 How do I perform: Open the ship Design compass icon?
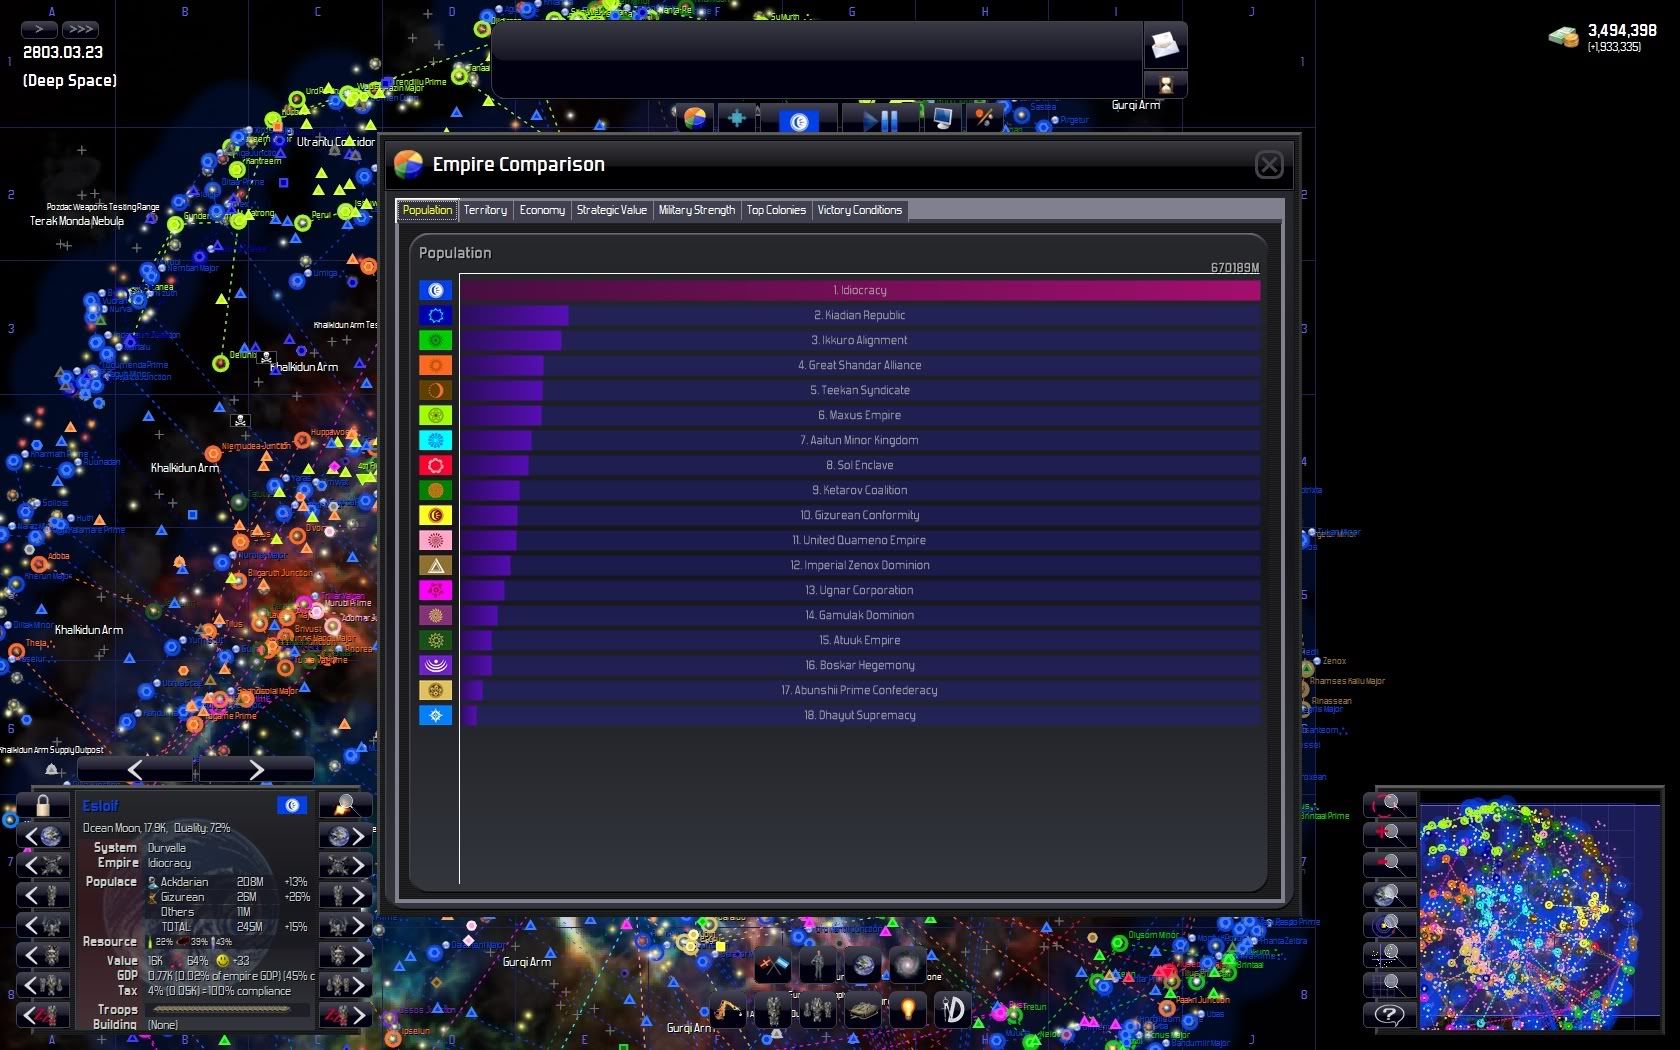(952, 1010)
